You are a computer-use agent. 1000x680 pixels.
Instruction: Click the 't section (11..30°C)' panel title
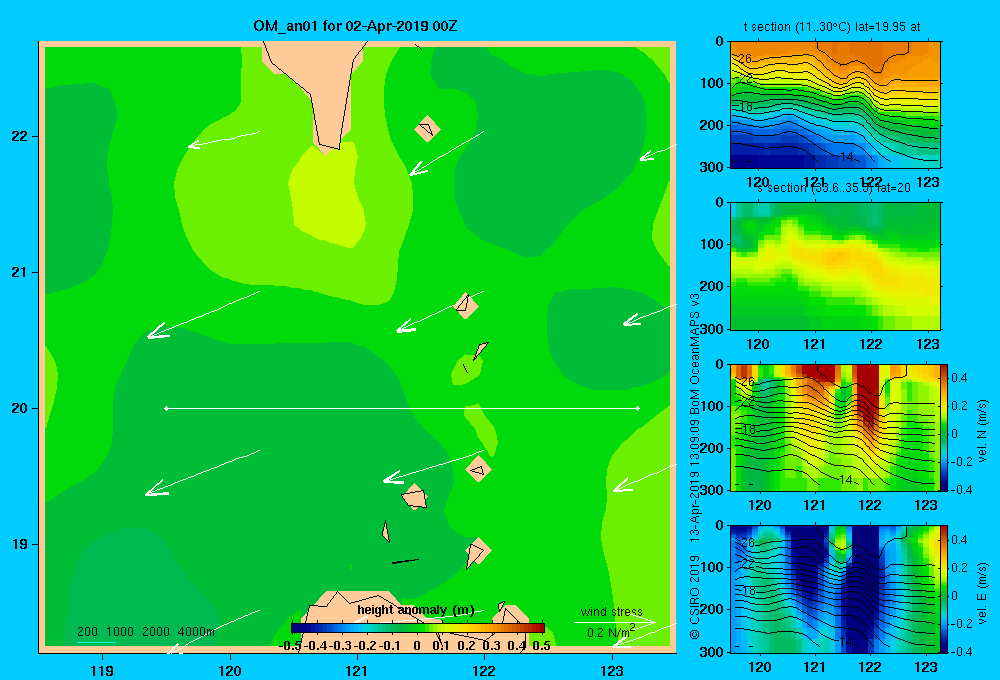tap(832, 27)
